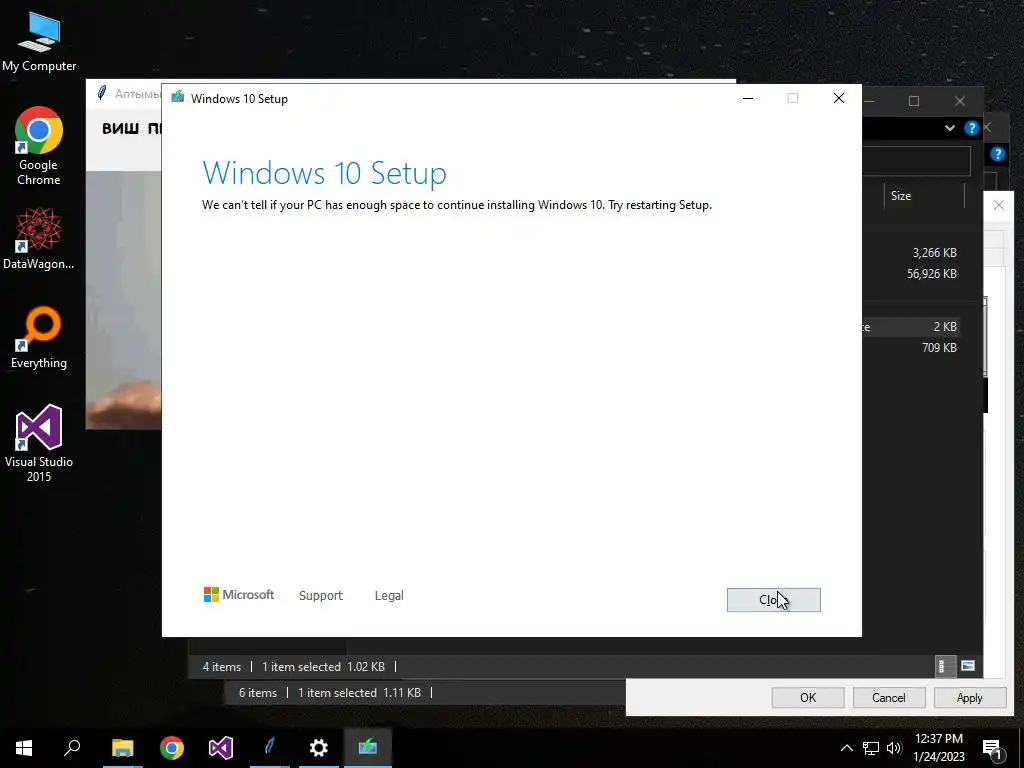
Task: Click the '4 items' status bar text
Action: tap(221, 667)
